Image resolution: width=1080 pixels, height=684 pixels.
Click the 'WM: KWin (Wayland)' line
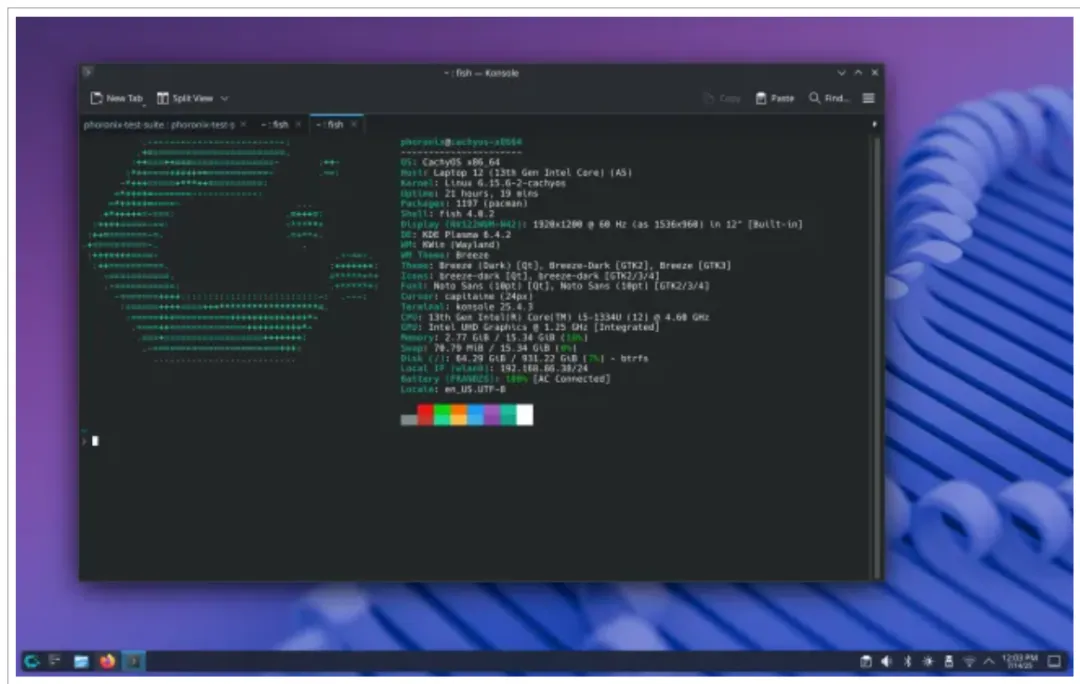(x=450, y=245)
